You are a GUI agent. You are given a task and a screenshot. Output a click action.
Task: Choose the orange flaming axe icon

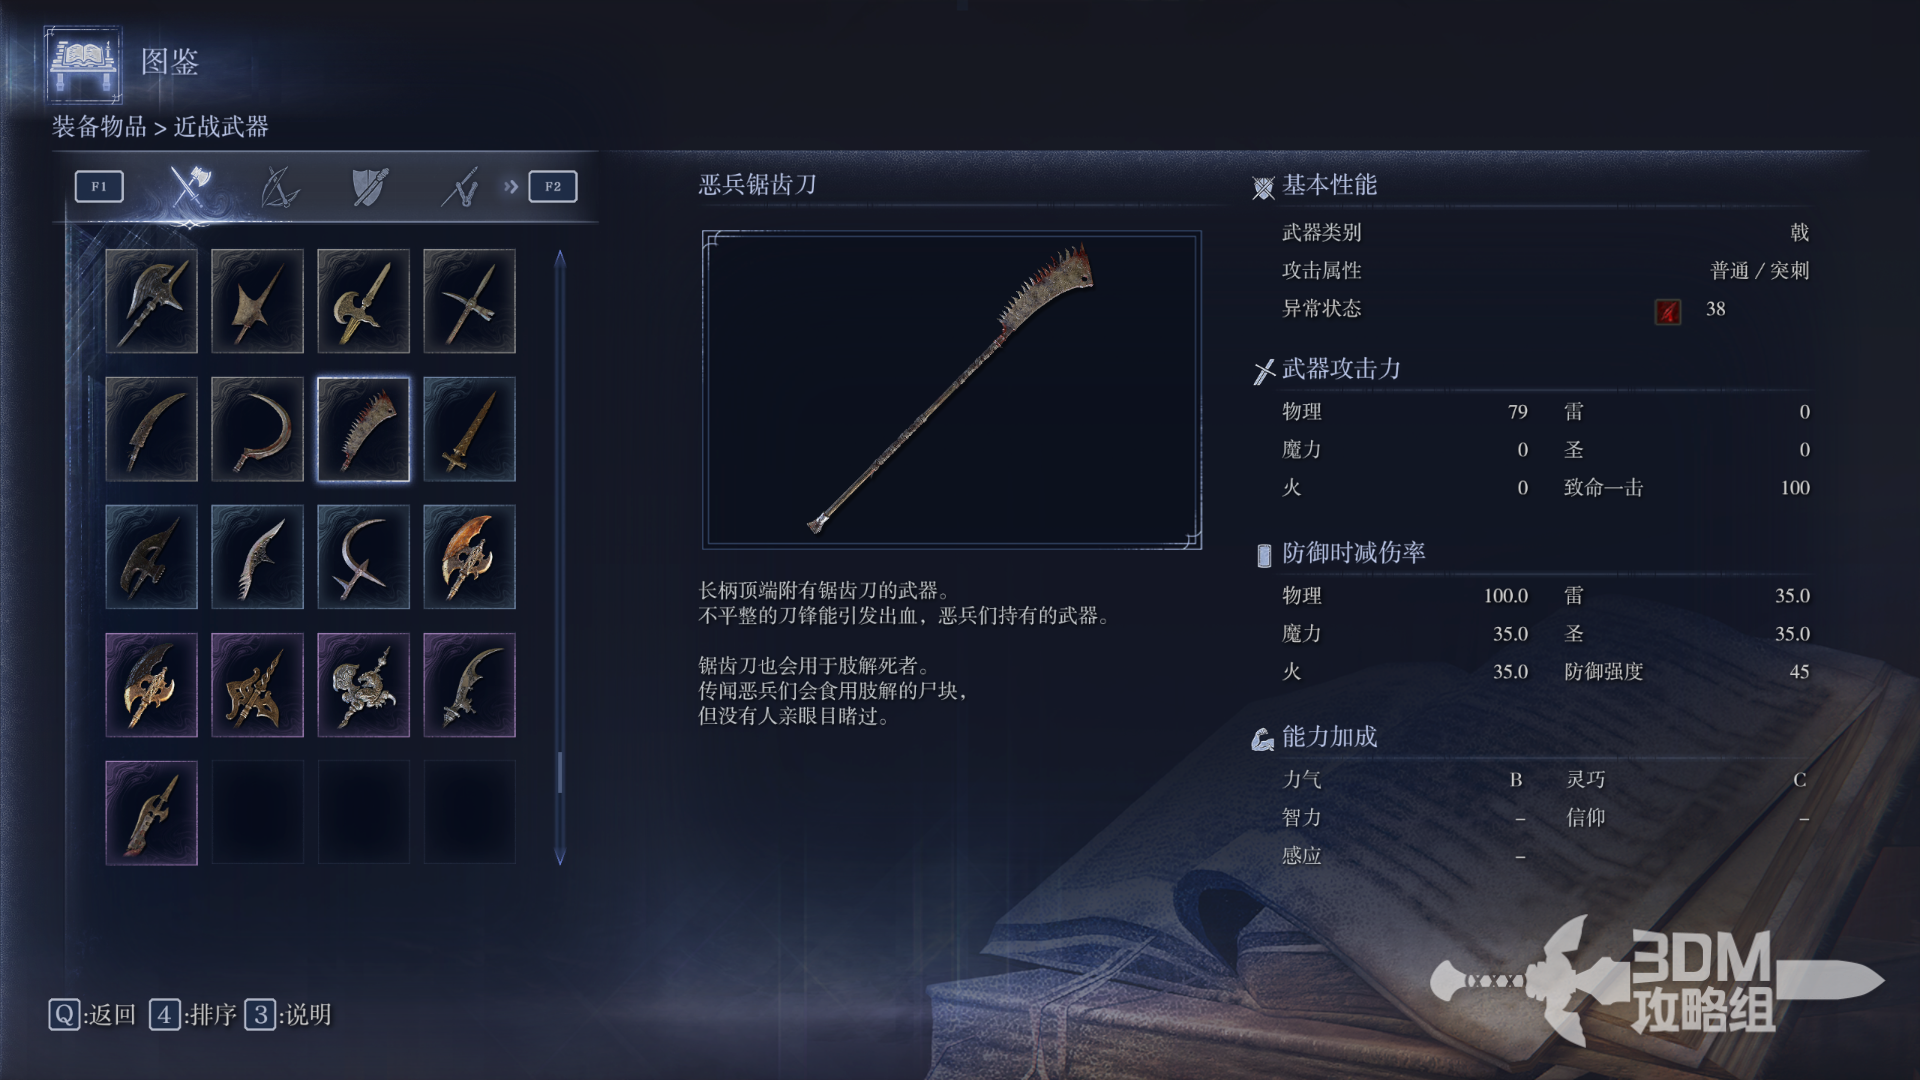469,557
